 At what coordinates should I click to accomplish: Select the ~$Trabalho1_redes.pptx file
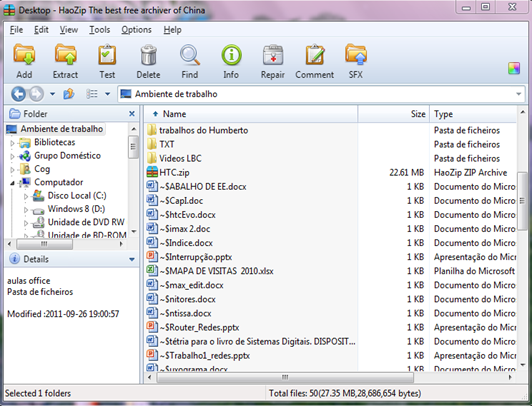point(205,355)
